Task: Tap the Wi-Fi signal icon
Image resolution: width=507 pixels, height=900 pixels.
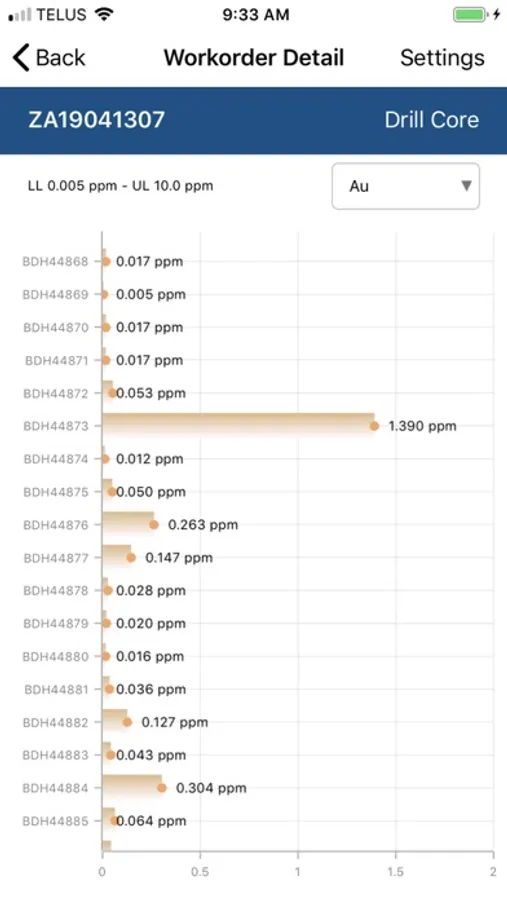Action: coord(103,15)
